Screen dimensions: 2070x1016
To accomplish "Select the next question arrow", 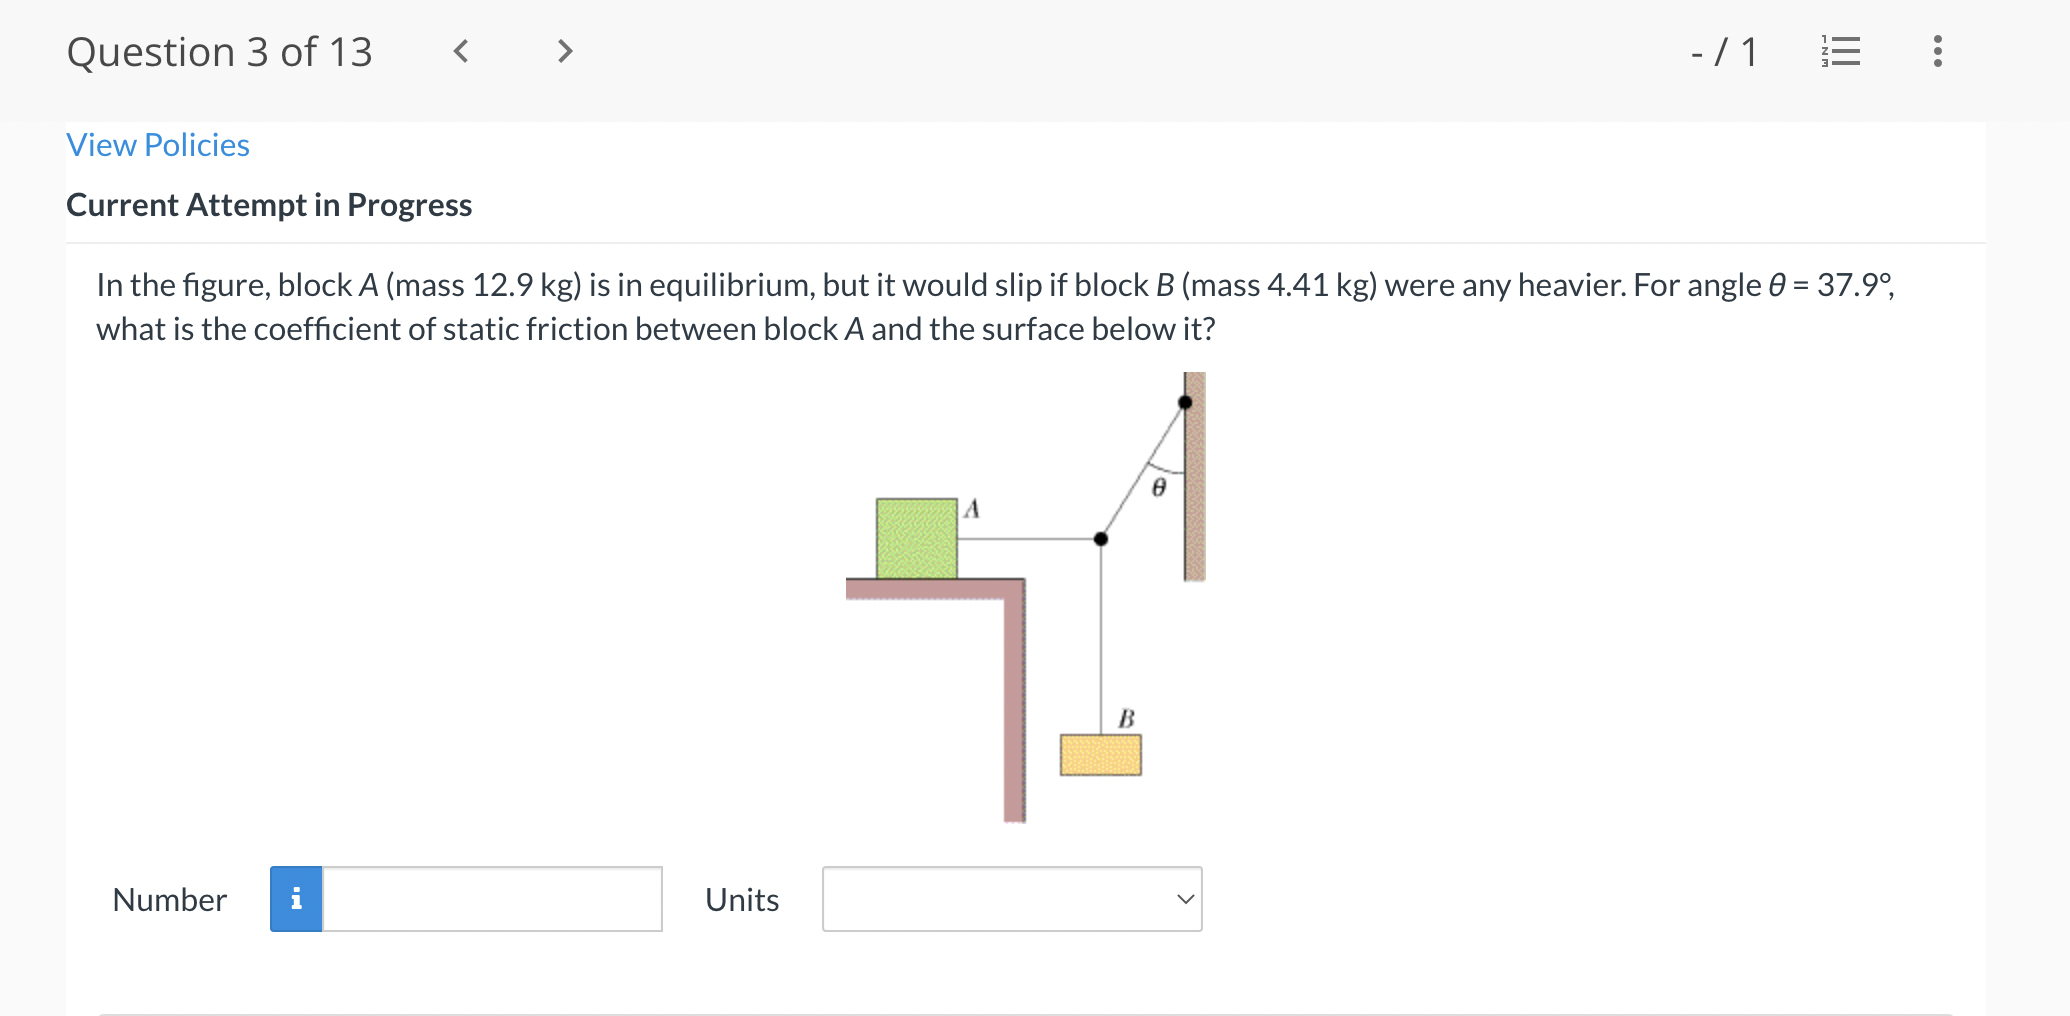I will 564,52.
